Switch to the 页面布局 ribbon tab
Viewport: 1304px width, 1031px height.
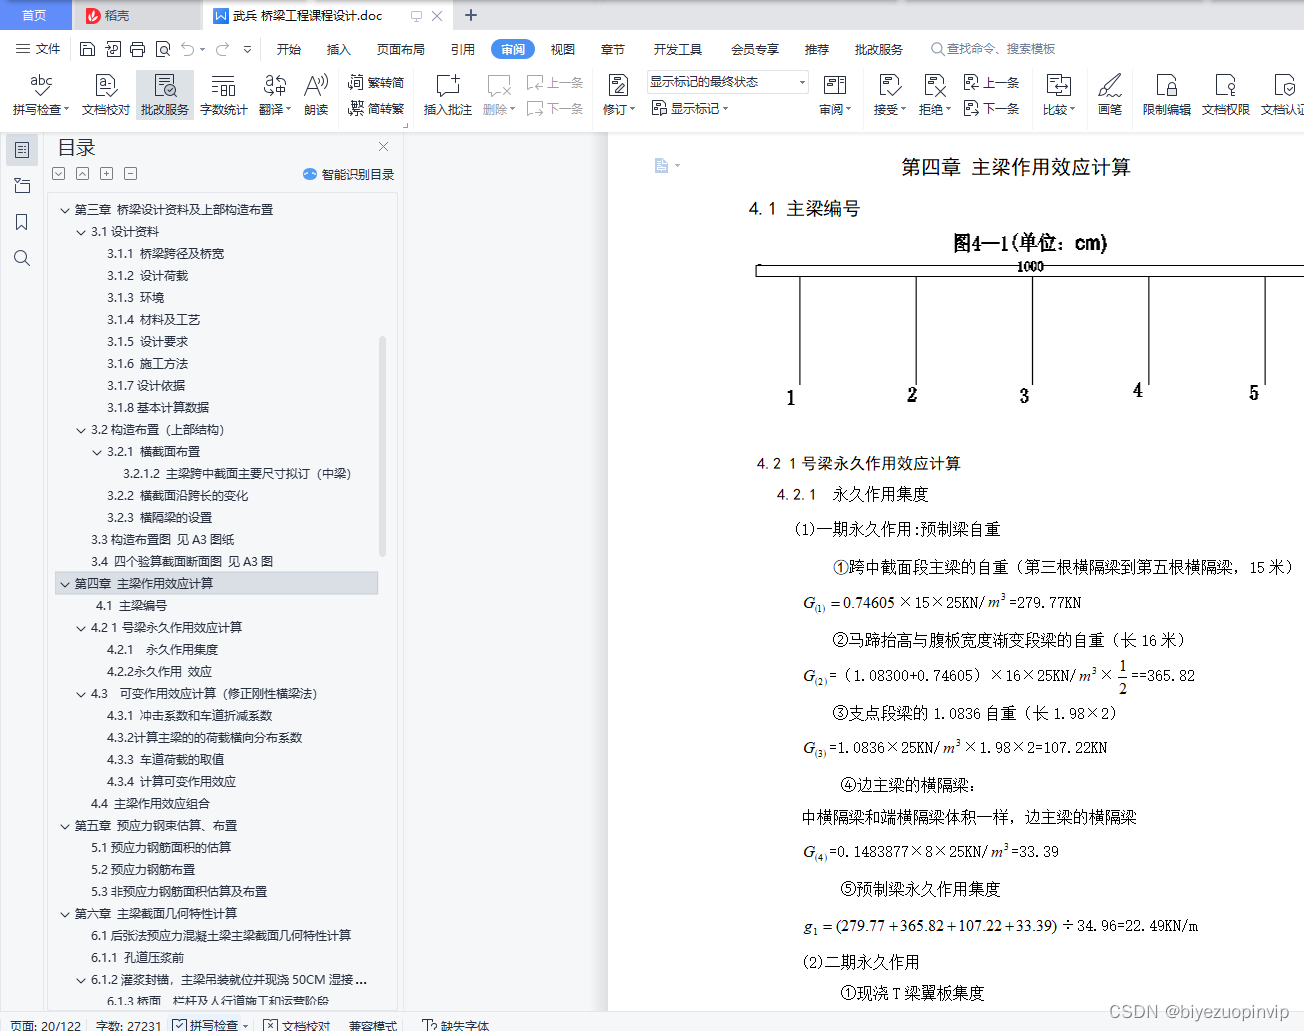[x=401, y=49]
